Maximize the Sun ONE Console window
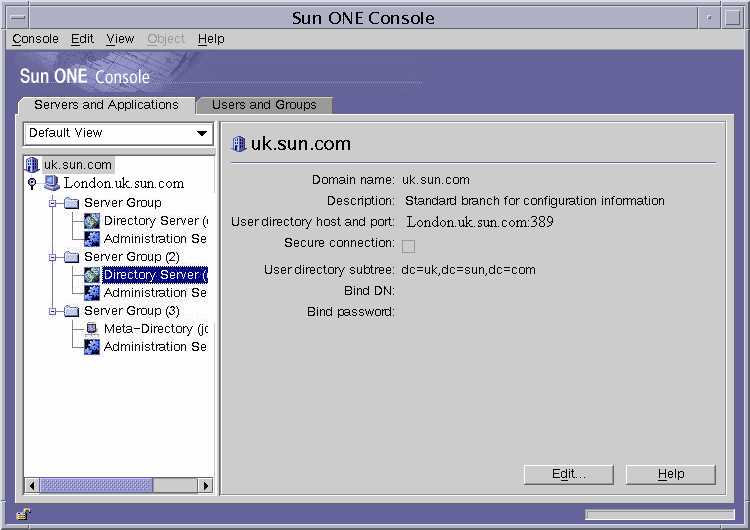750x530 pixels. pos(732,18)
